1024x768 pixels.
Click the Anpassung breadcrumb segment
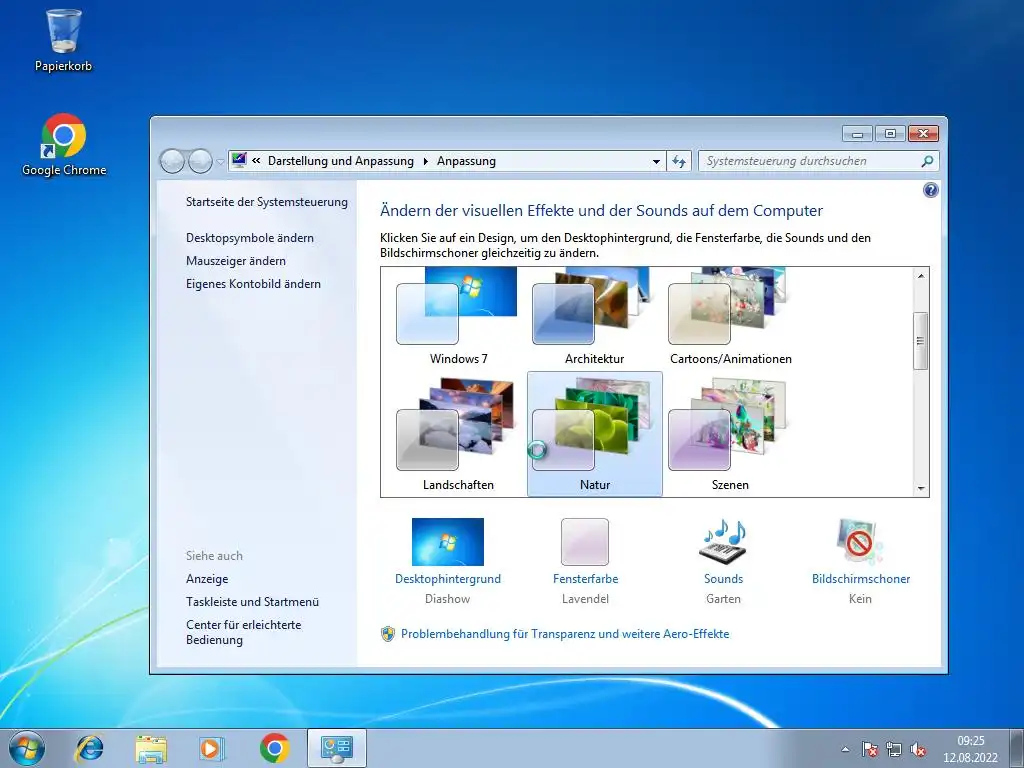[x=466, y=161]
